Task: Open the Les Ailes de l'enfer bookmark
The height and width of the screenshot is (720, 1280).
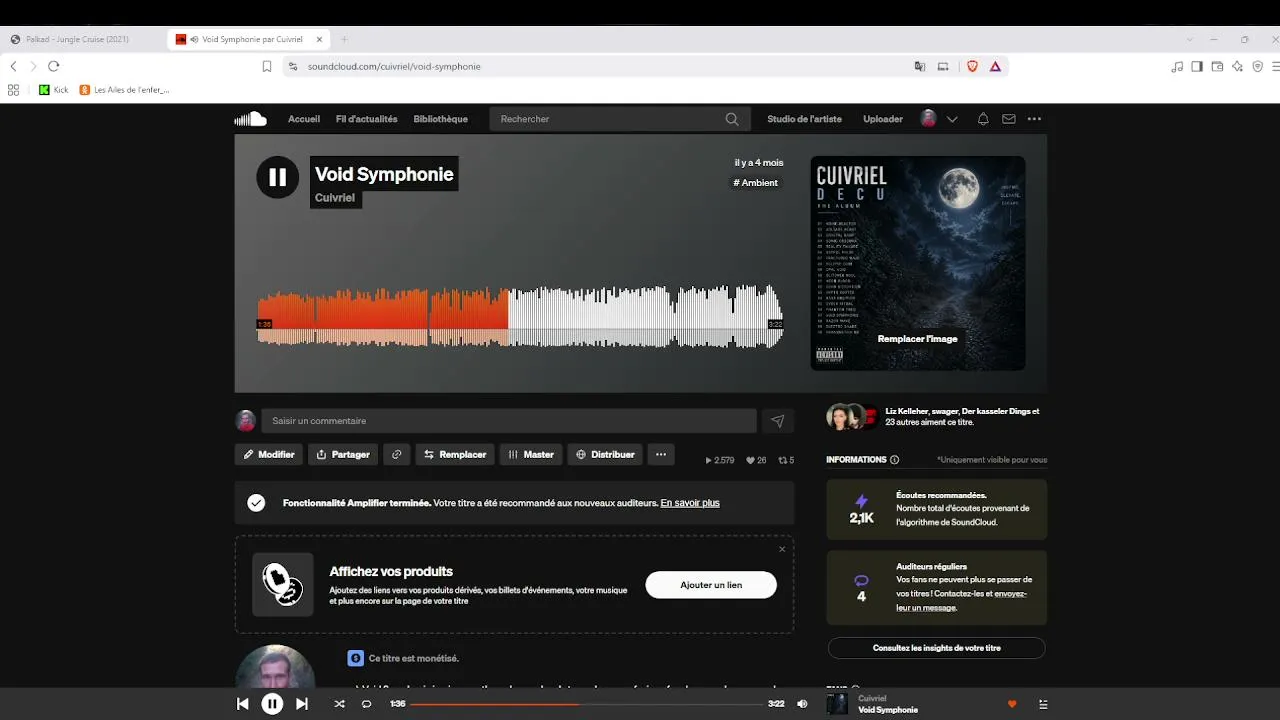Action: [125, 90]
